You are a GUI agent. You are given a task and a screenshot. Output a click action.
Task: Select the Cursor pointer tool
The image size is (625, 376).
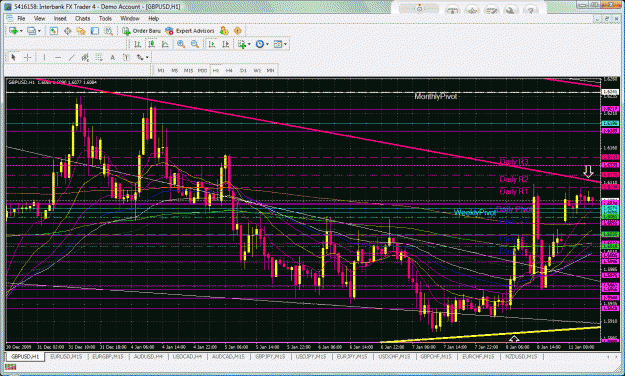[x=13, y=57]
